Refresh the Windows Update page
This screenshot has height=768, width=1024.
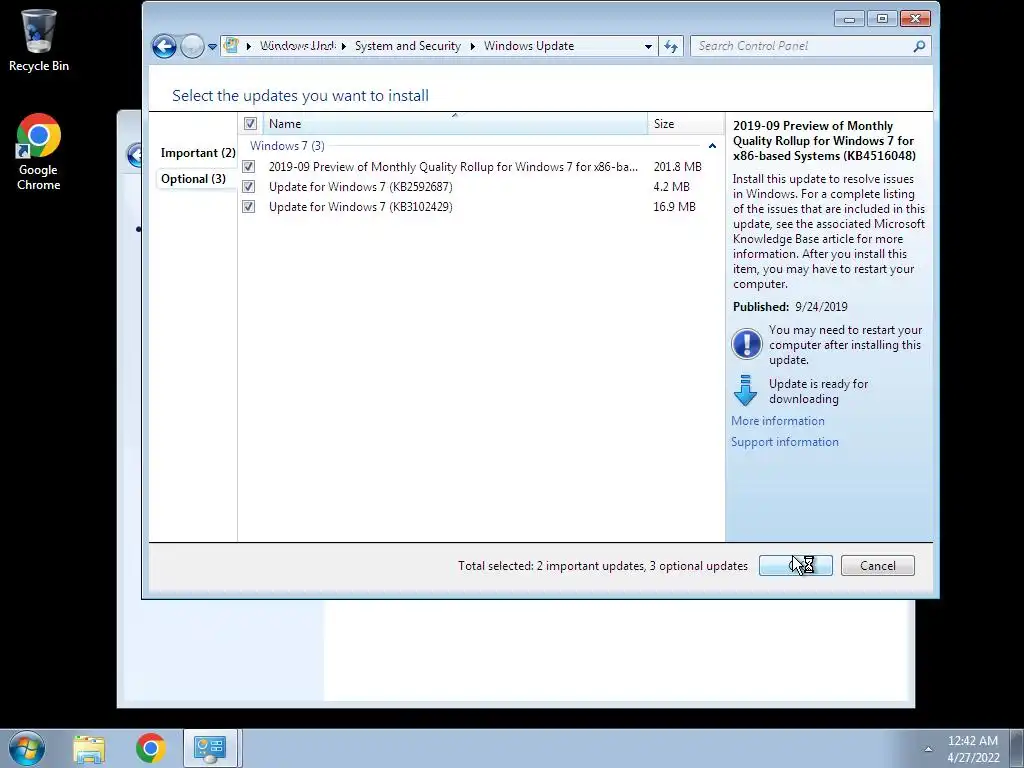671,46
